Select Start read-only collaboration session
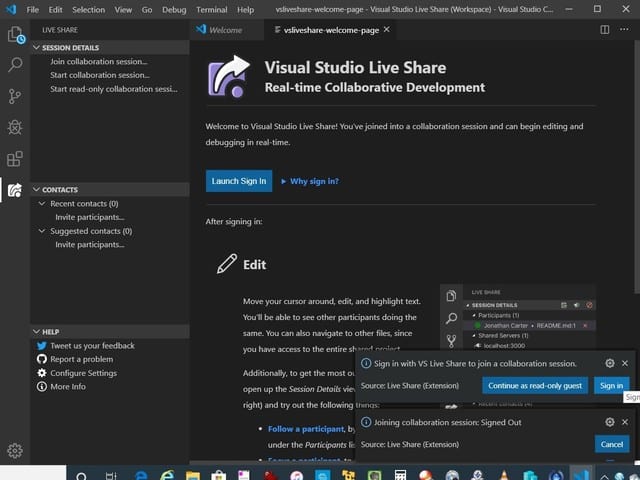This screenshot has width=640, height=480. (x=113, y=89)
